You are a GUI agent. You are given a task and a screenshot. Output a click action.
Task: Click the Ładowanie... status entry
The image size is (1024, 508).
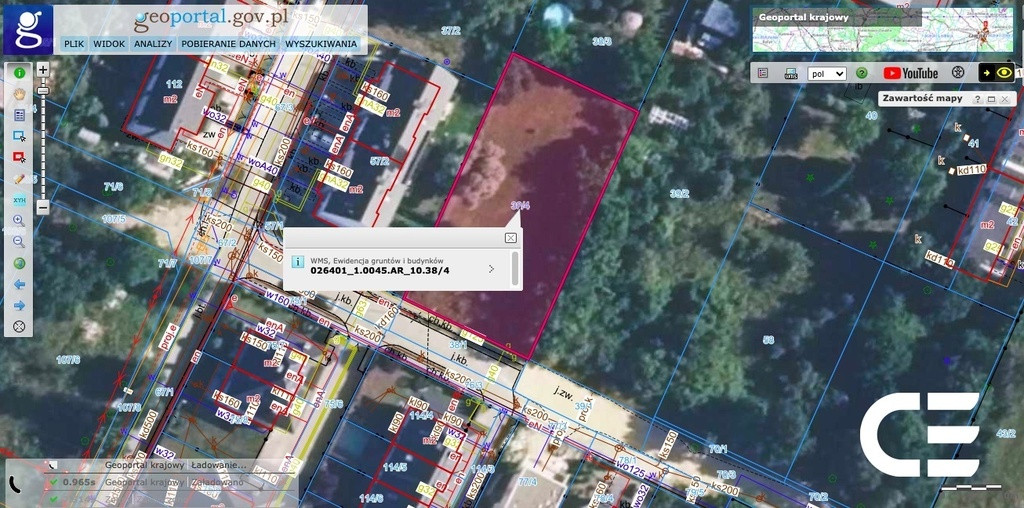pos(218,466)
